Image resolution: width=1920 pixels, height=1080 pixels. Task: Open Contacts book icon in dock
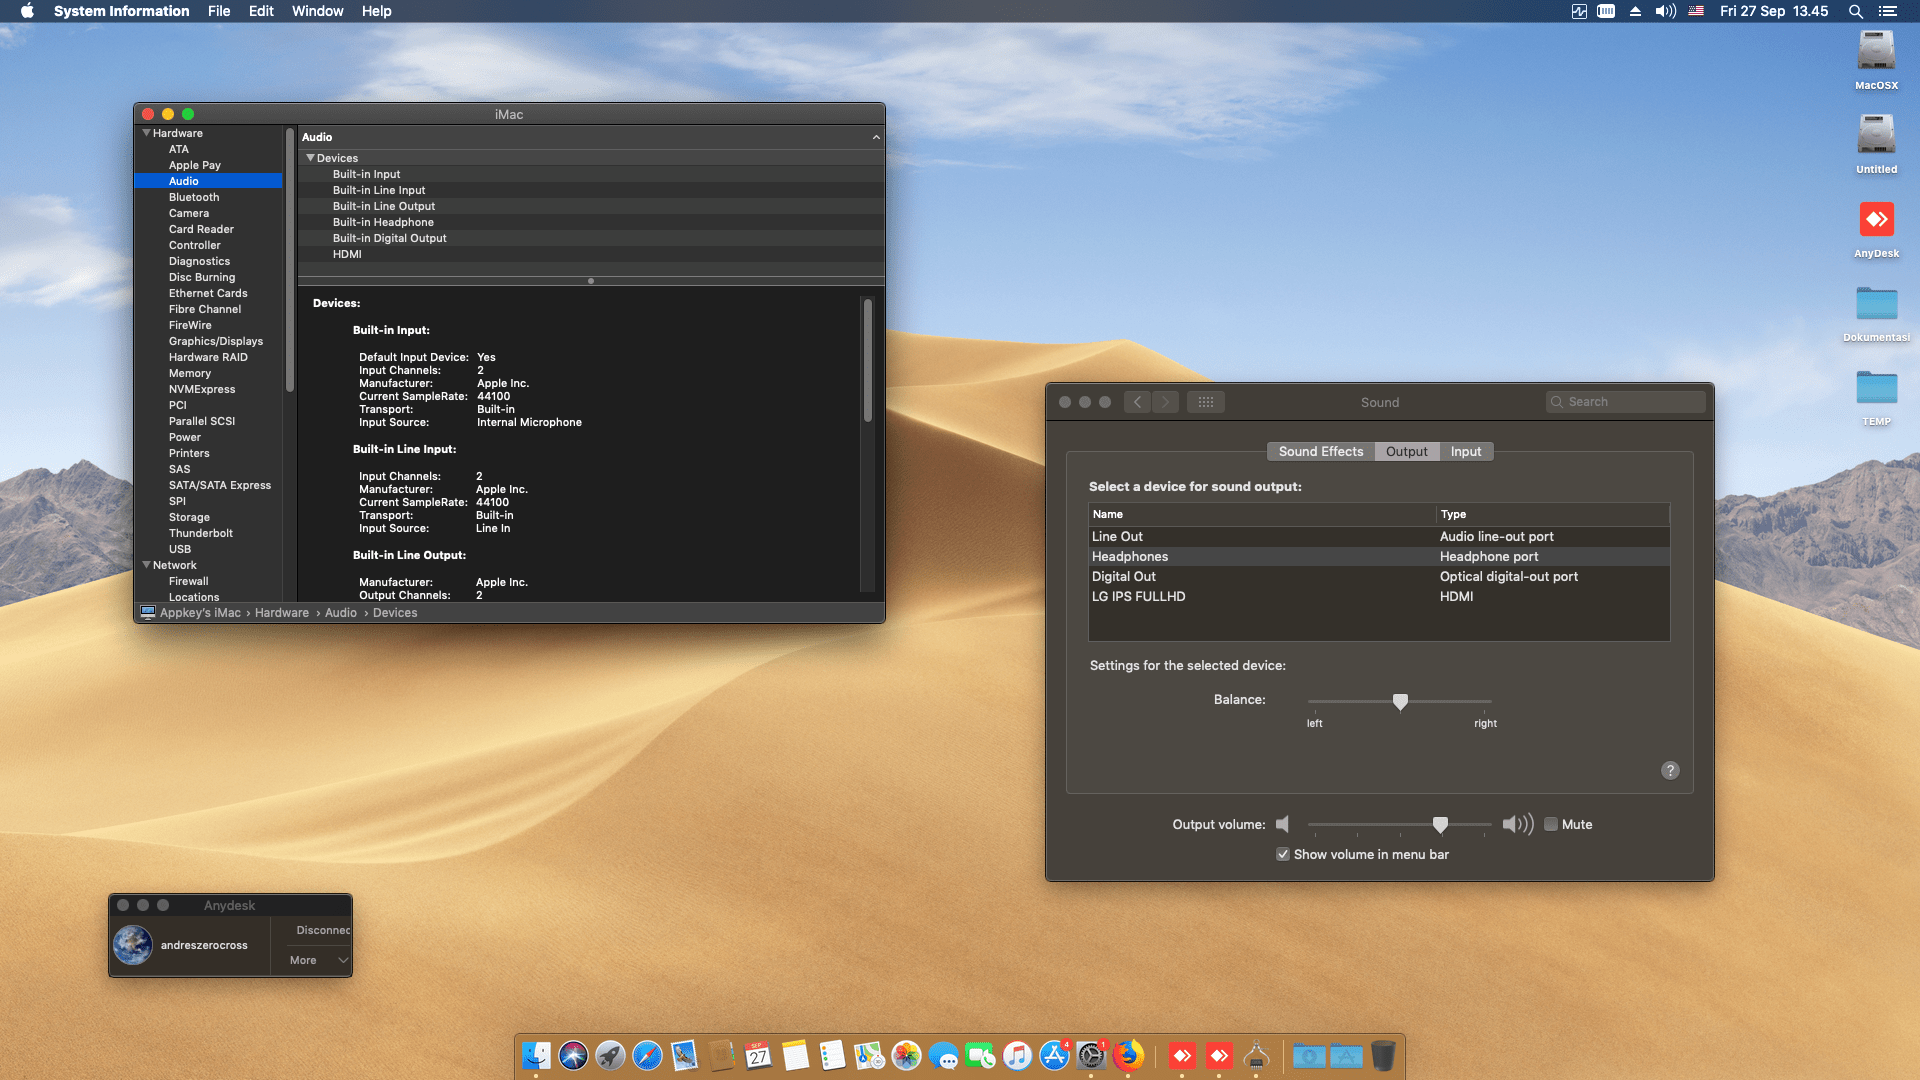[721, 1055]
